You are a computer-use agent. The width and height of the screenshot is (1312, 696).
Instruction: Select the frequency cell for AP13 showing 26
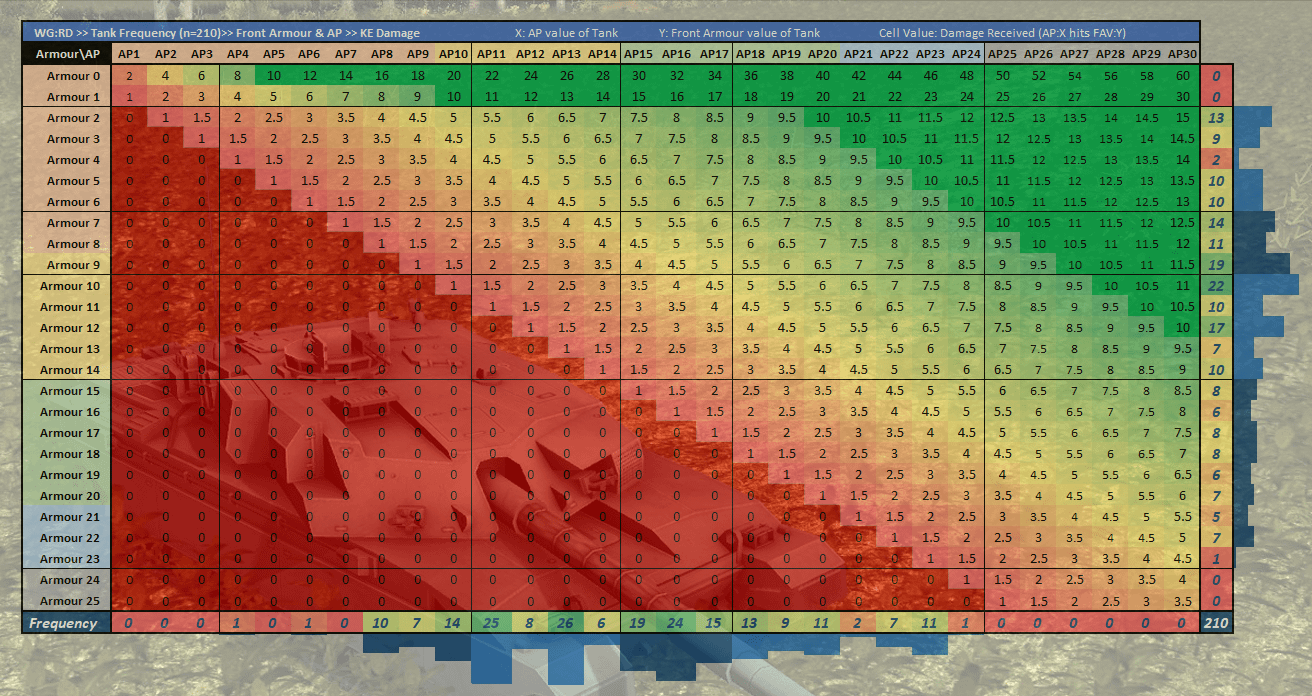(x=566, y=623)
